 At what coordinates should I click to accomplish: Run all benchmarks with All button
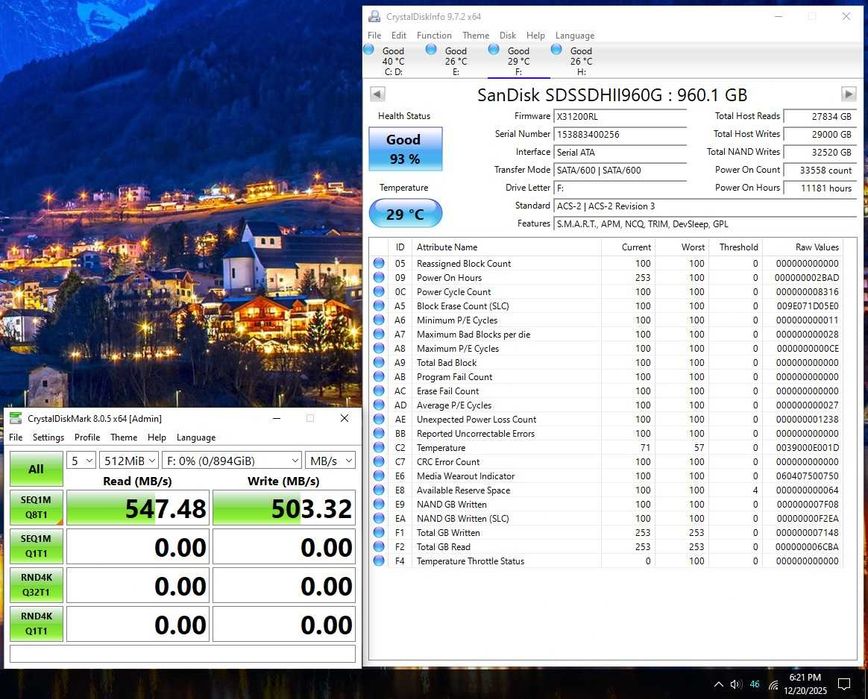37,469
